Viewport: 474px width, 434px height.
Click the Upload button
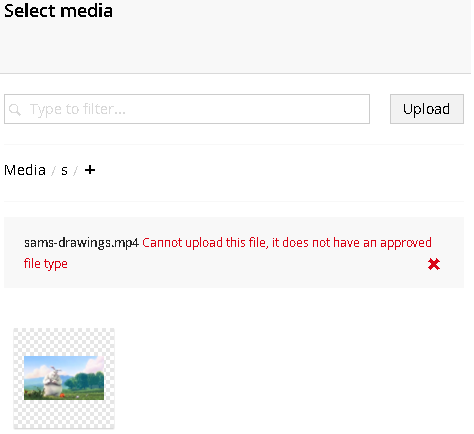pyautogui.click(x=427, y=109)
